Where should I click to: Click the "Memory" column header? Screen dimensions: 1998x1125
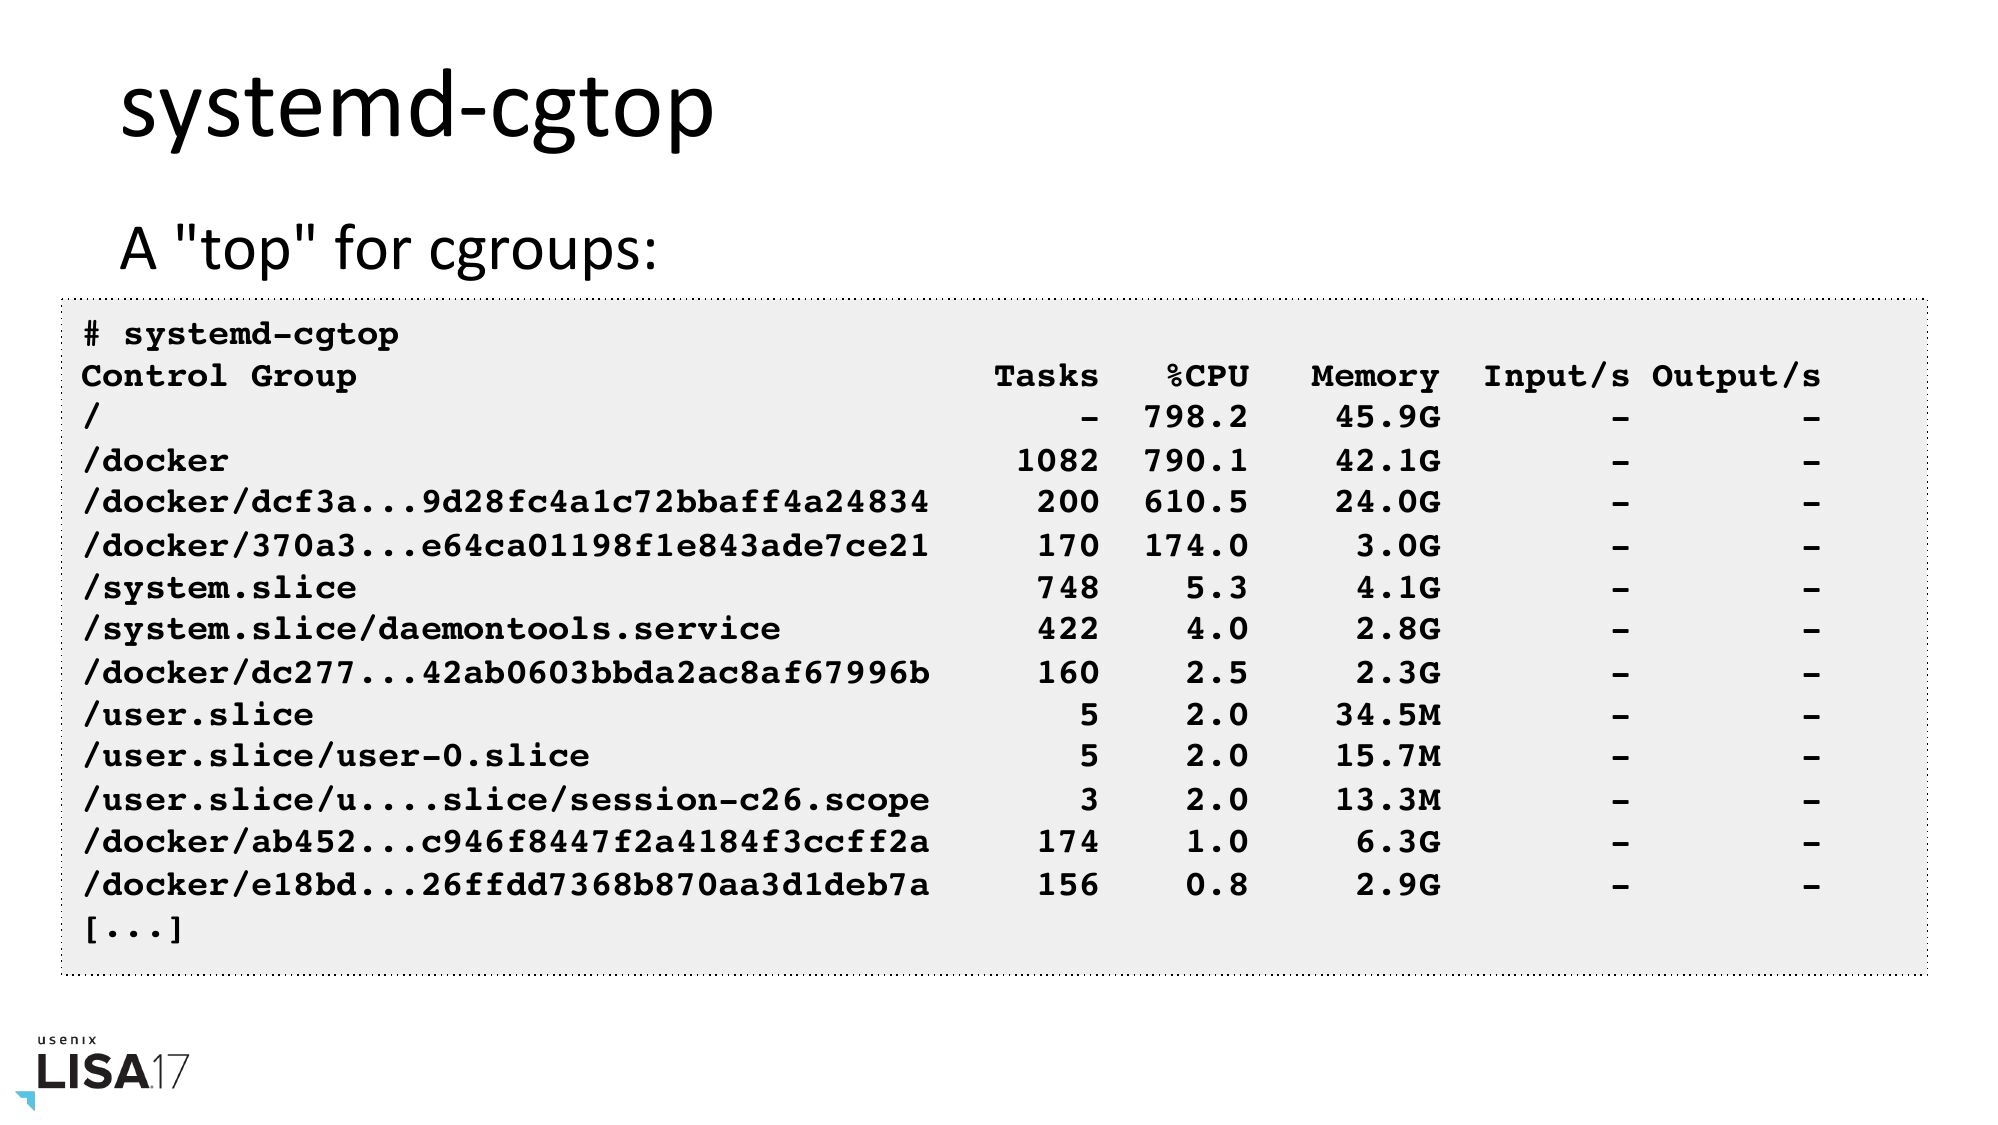click(1375, 377)
